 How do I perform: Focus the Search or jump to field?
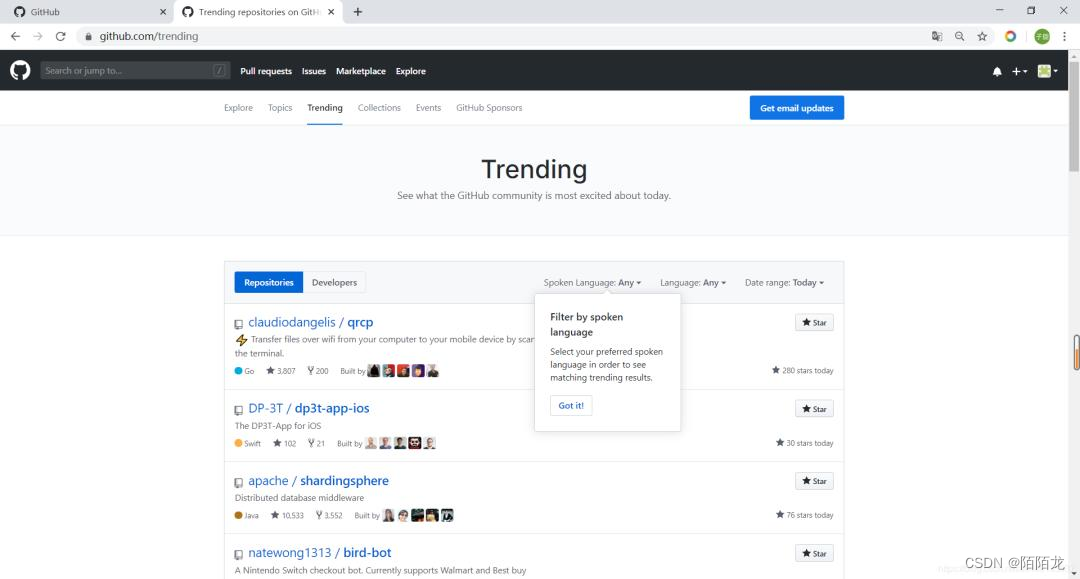(135, 70)
